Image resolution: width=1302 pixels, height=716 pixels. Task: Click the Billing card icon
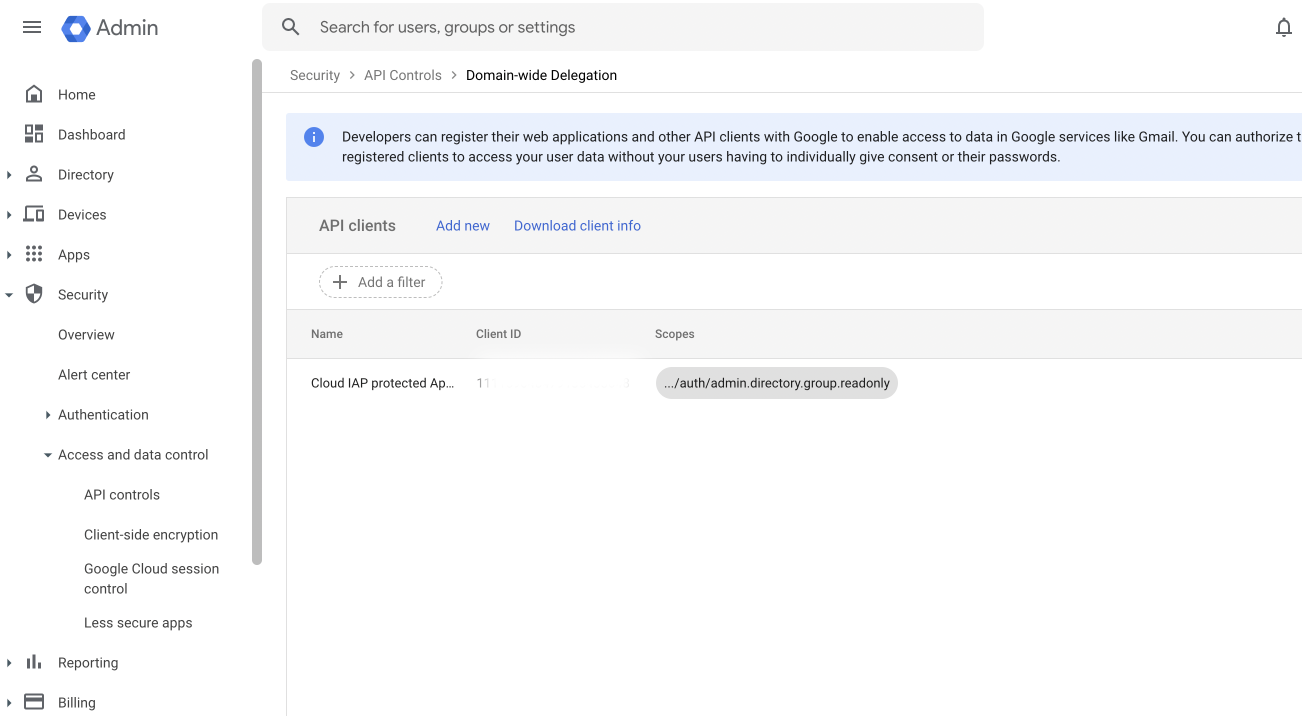pos(34,702)
